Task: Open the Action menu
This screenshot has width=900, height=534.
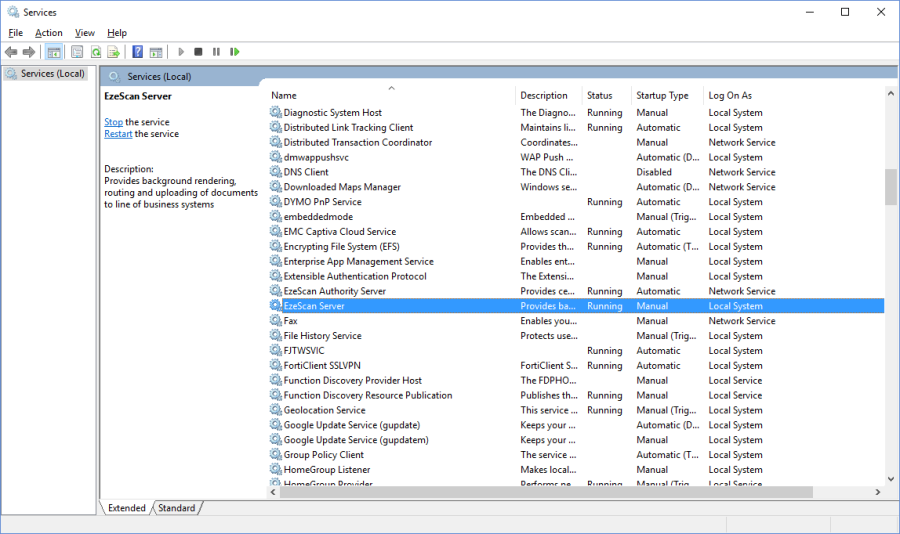Action: 48,33
